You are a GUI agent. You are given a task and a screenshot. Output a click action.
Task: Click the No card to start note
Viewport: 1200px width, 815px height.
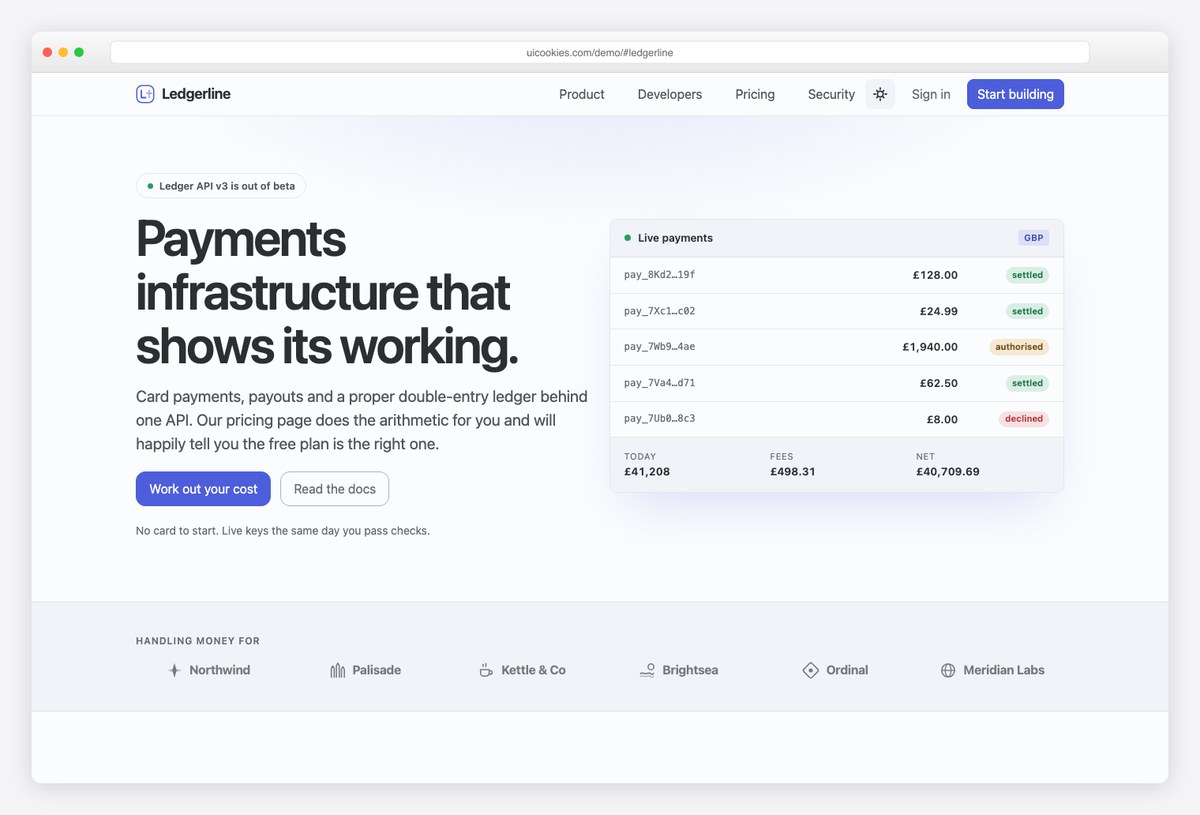(x=283, y=531)
